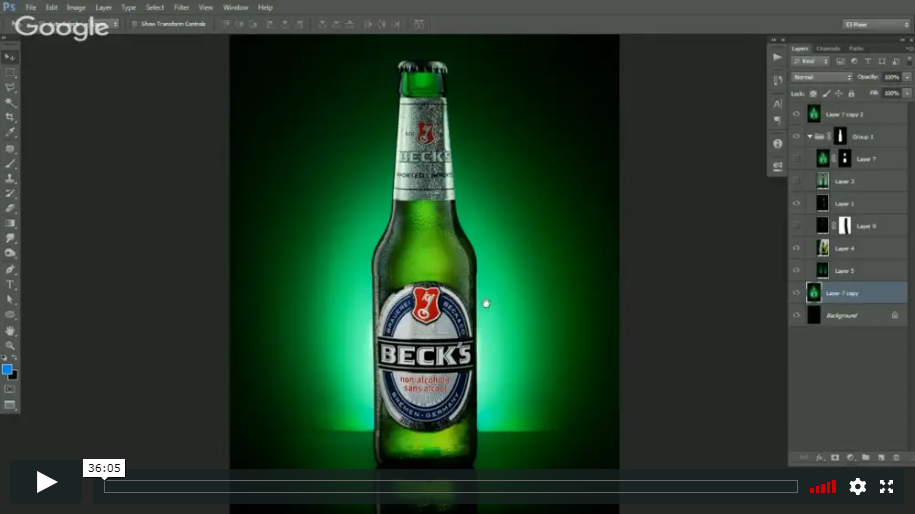The image size is (915, 514).
Task: Select the Hand tool
Action: 10,331
